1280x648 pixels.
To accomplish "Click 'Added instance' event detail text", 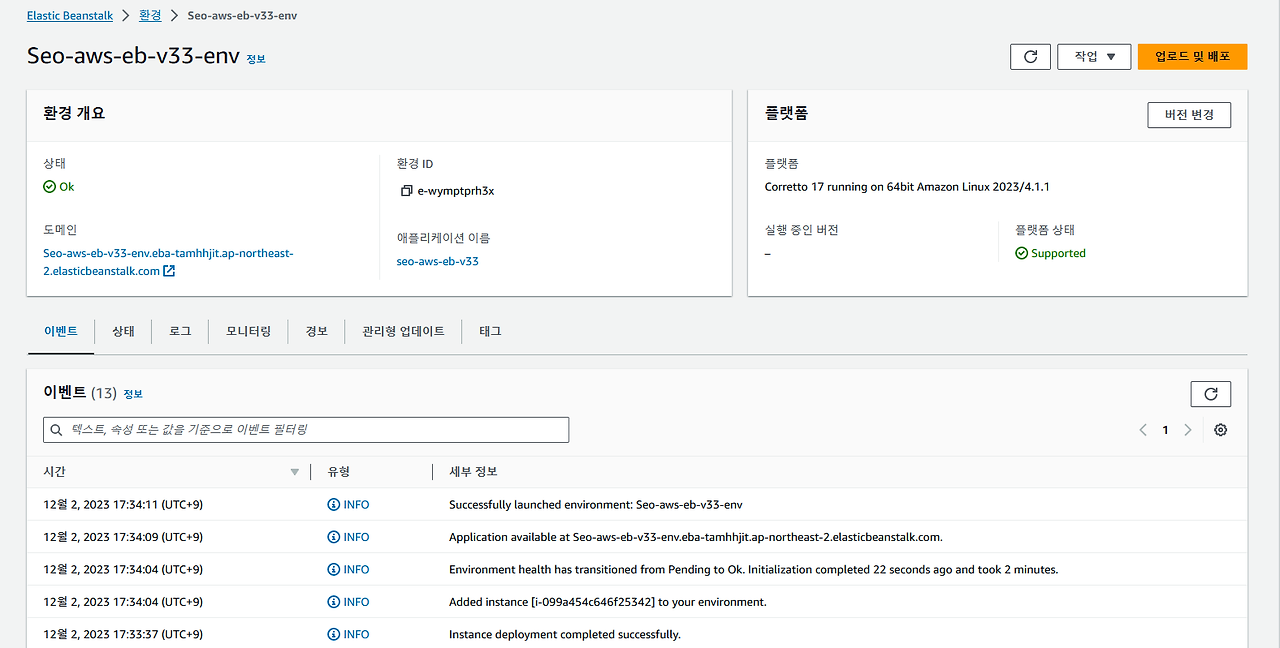I will click(x=608, y=602).
